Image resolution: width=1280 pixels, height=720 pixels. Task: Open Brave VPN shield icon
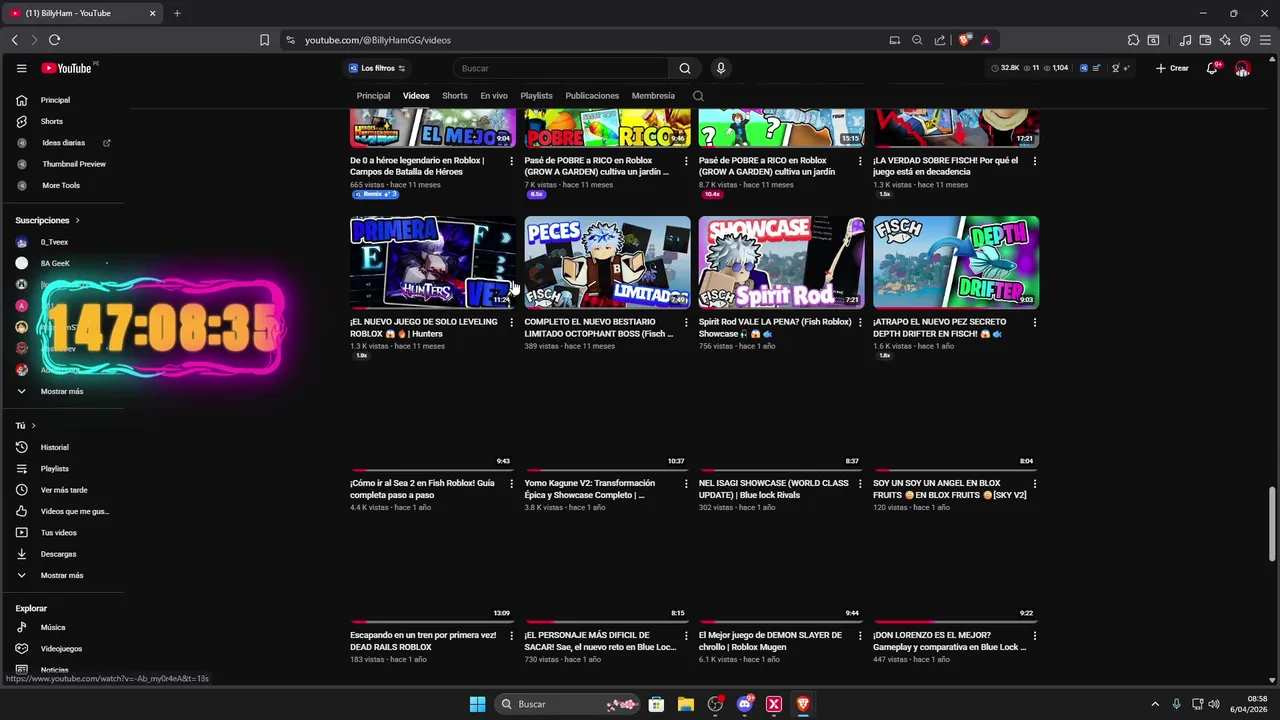click(1245, 40)
